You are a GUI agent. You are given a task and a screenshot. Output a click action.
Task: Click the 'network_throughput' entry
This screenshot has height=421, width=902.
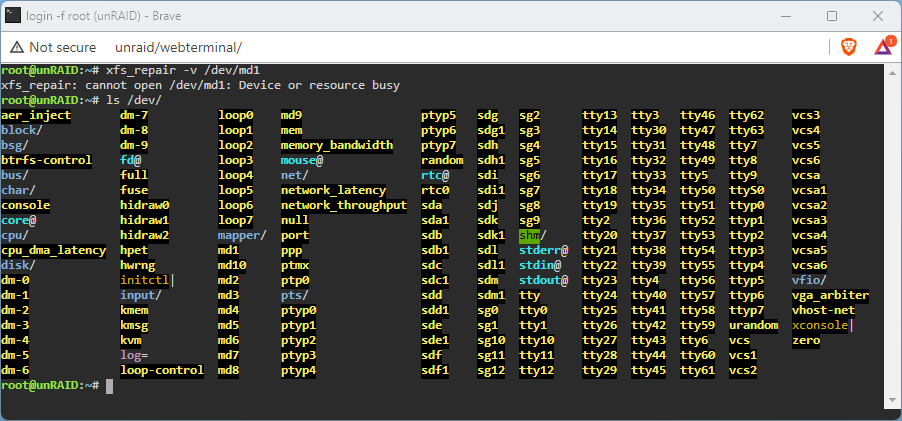coord(343,205)
